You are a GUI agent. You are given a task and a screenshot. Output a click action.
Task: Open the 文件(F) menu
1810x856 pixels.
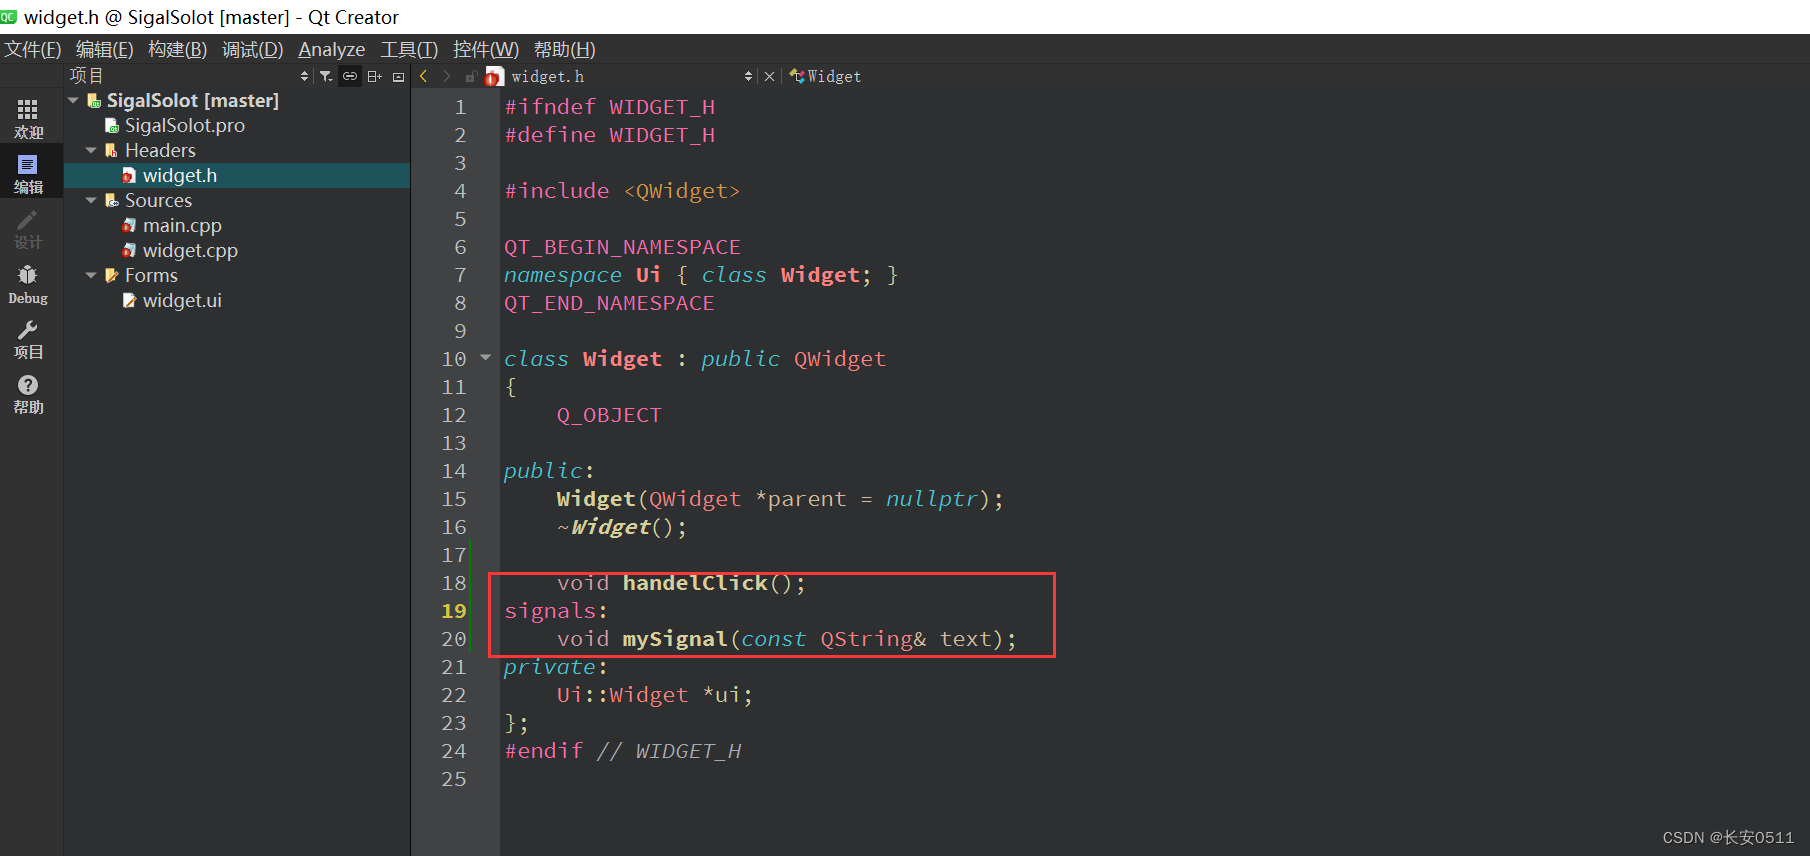tap(33, 49)
